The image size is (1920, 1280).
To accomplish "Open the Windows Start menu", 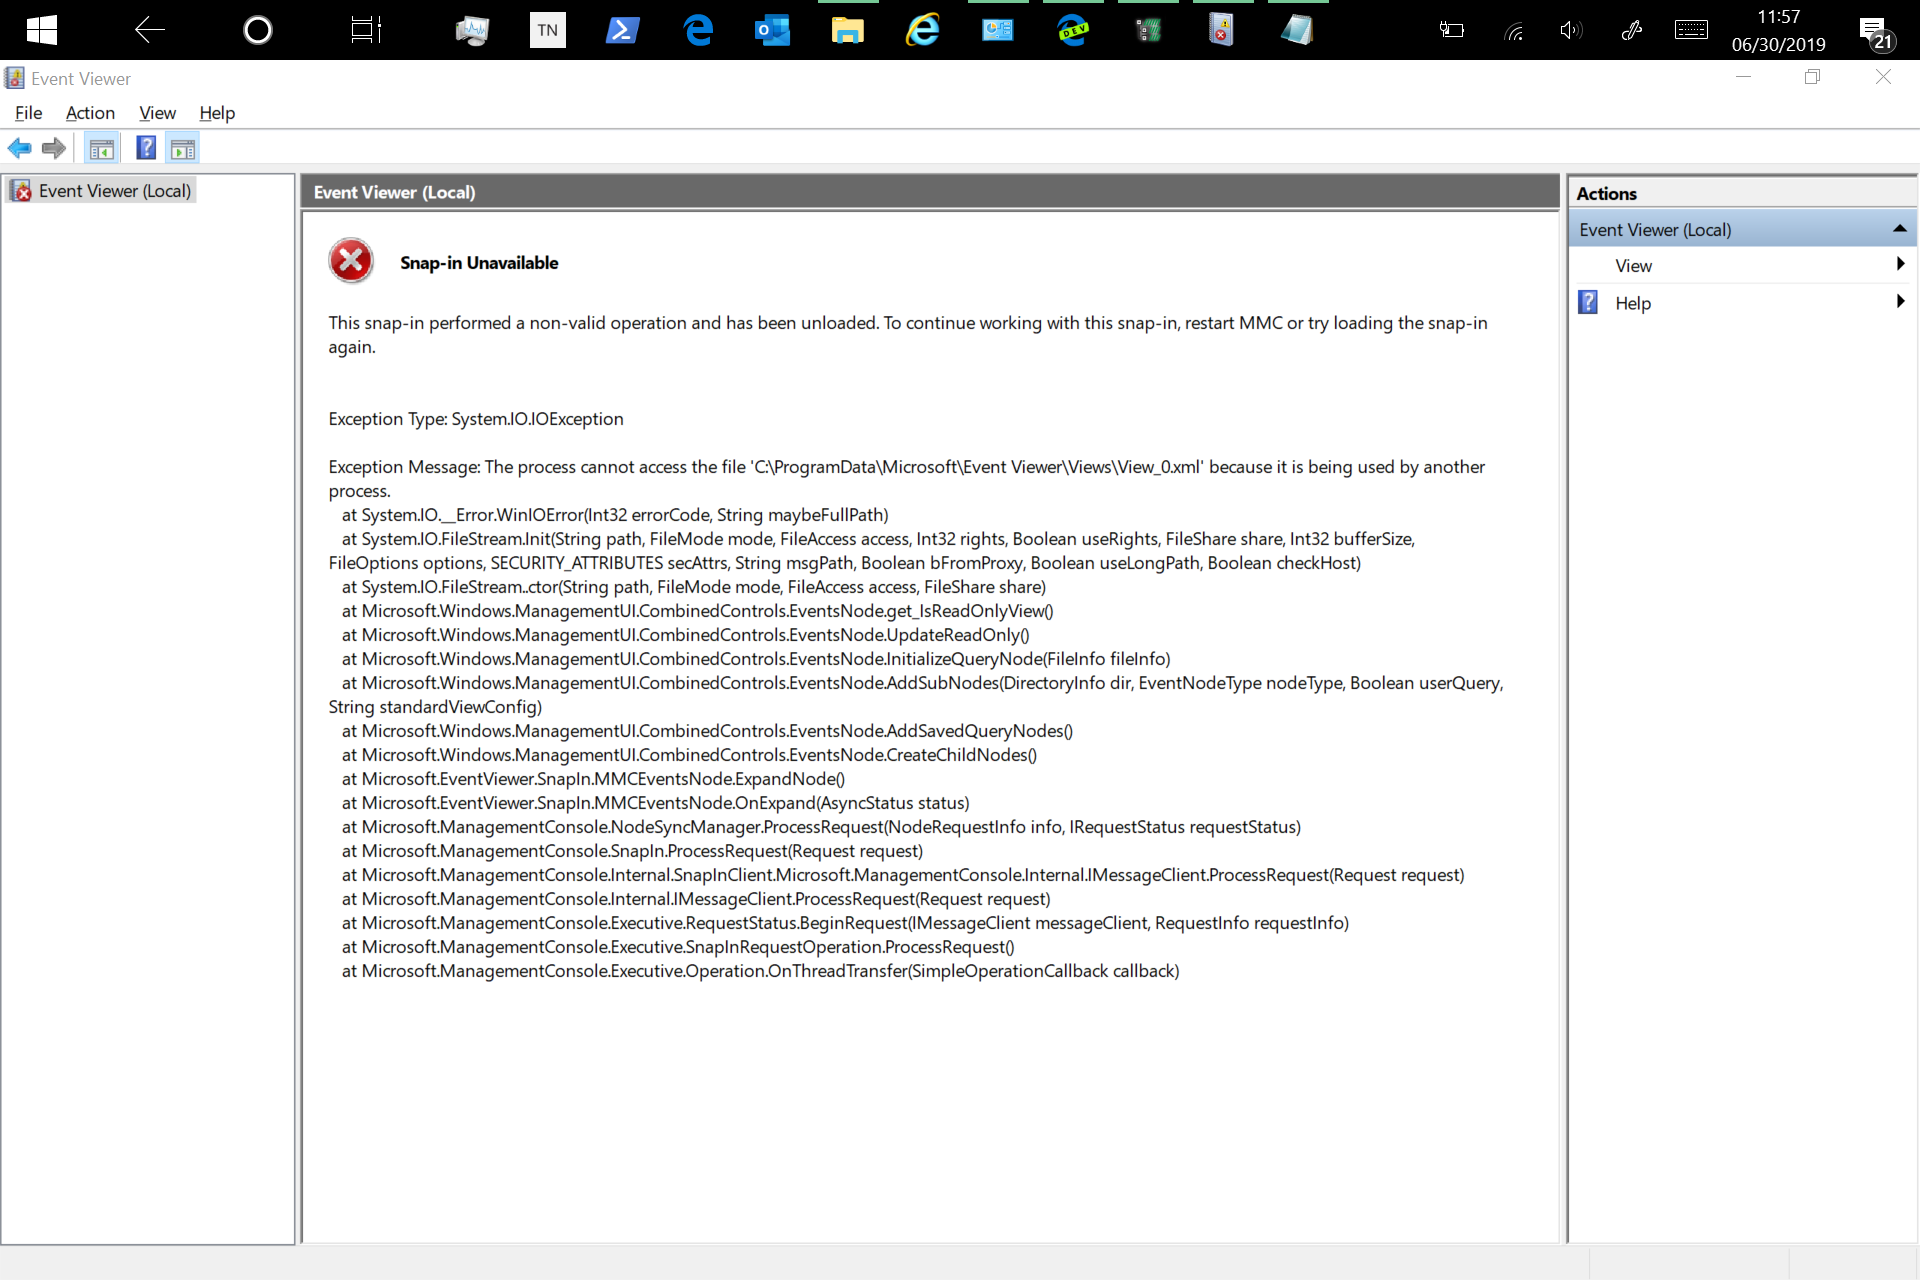I will (x=41, y=30).
